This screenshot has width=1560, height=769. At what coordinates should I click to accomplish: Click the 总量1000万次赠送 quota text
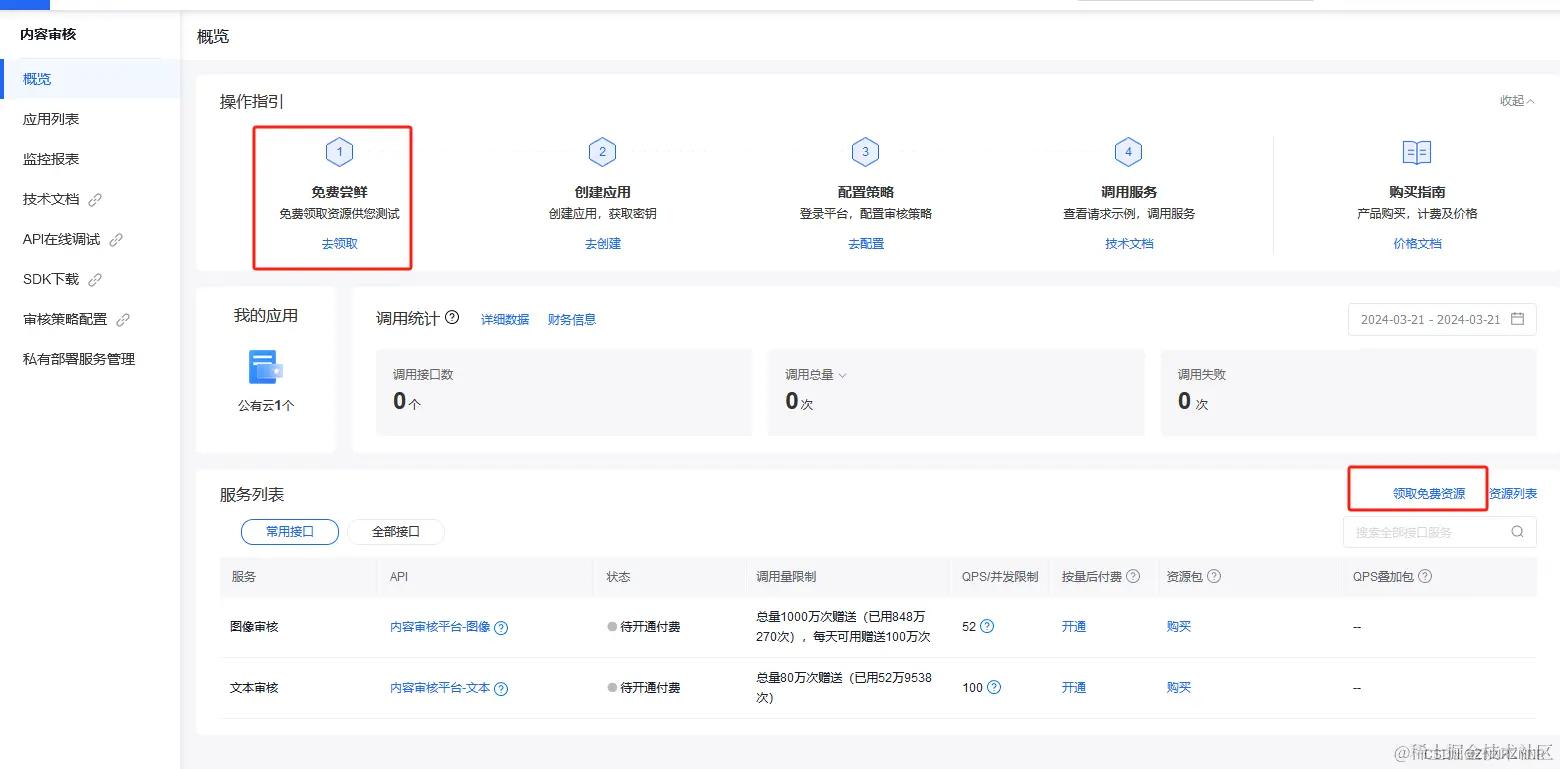844,627
